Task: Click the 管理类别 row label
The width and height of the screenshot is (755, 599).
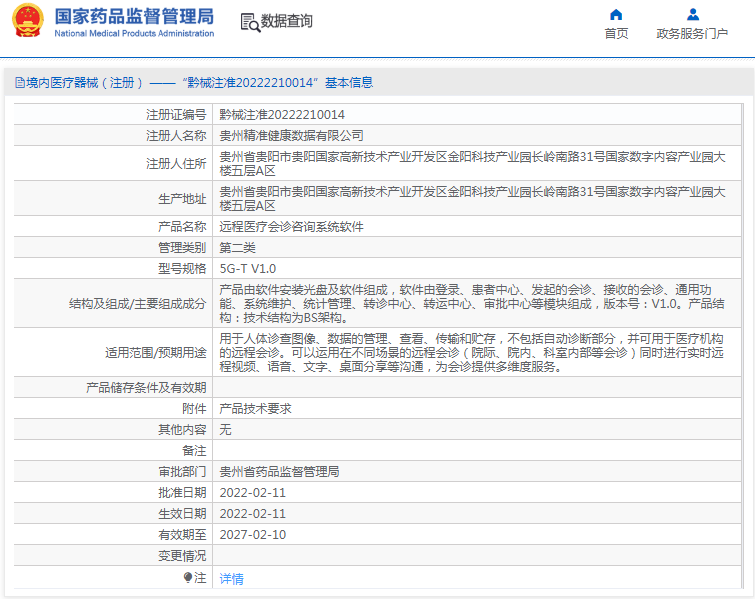Action: [x=182, y=247]
